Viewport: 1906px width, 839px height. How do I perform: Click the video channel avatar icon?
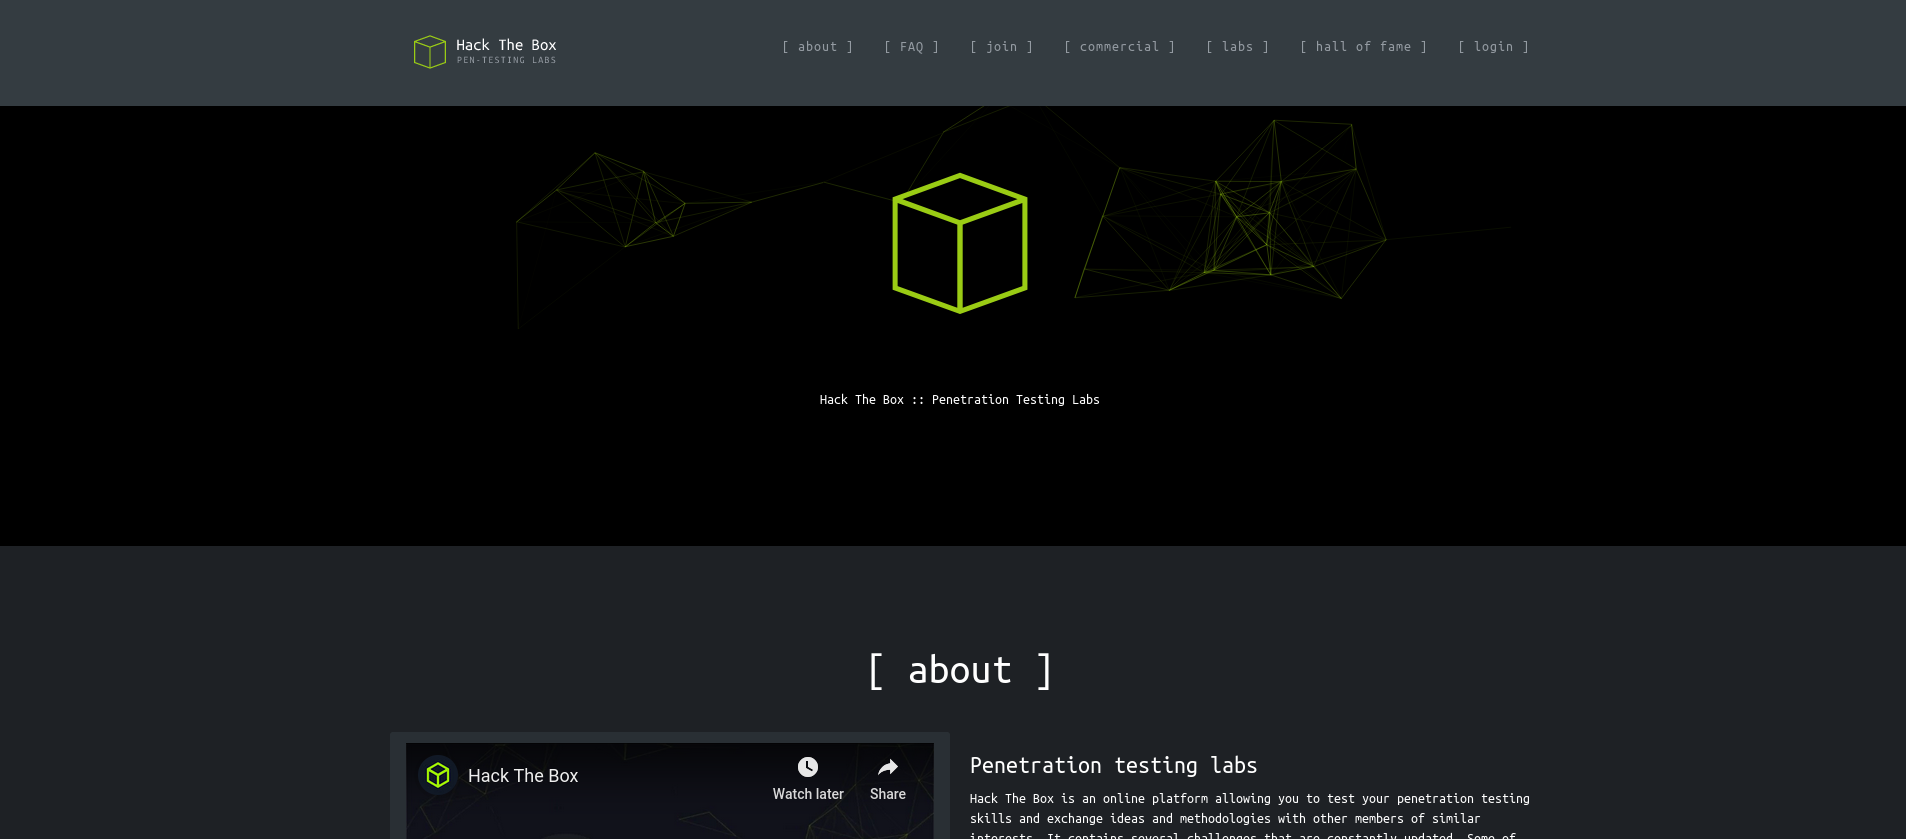coord(438,775)
